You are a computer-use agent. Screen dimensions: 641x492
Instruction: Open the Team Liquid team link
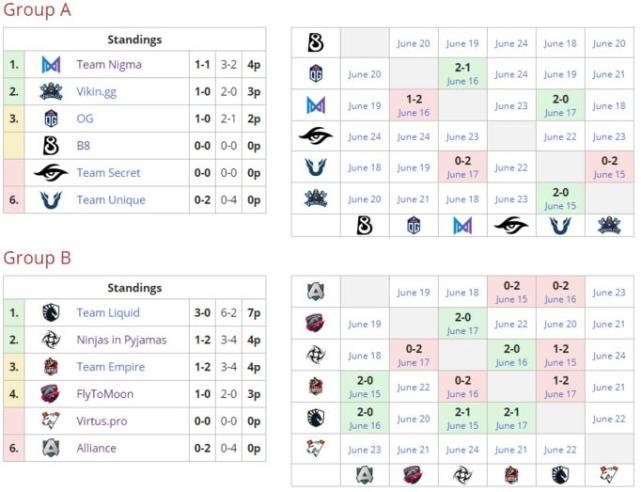[110, 313]
